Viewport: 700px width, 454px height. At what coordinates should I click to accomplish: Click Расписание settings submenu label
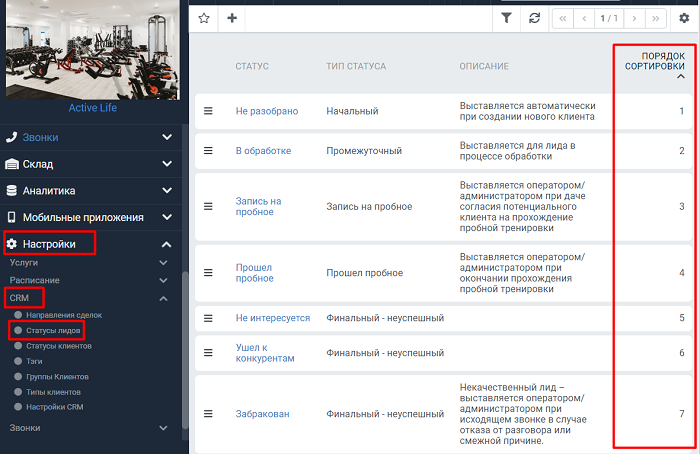point(34,280)
